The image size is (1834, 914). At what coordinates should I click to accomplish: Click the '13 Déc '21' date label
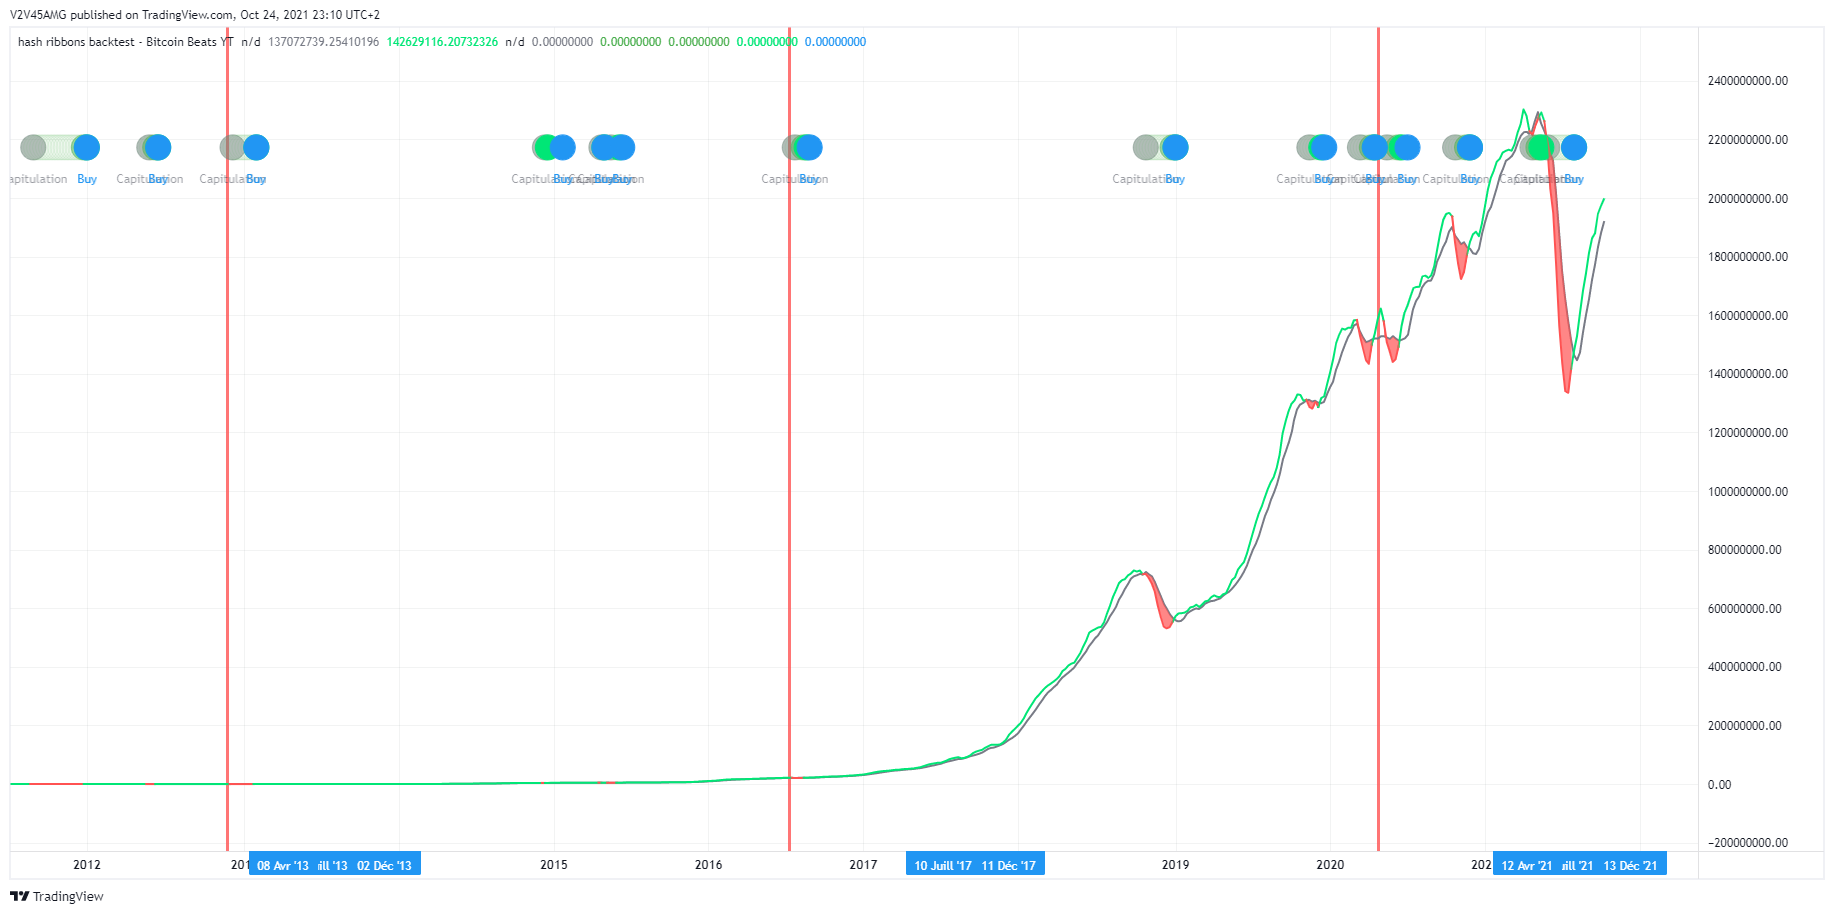point(1630,865)
